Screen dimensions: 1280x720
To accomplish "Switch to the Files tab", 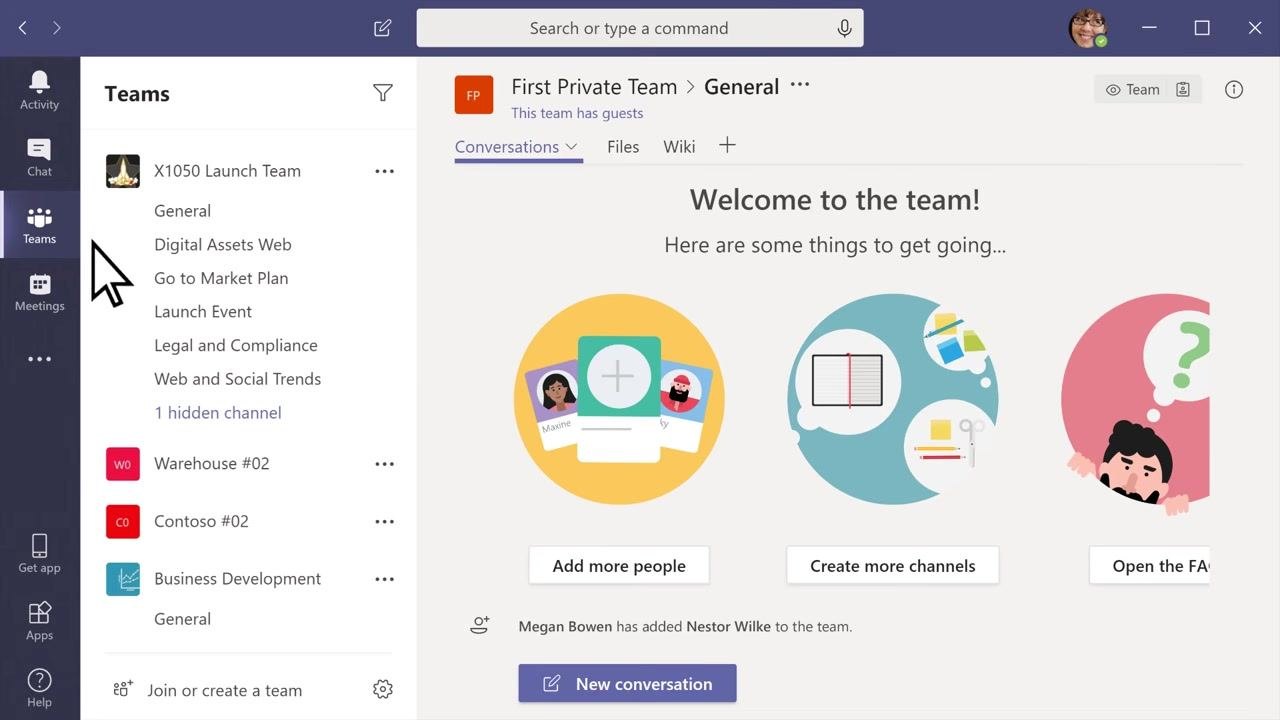I will (623, 147).
